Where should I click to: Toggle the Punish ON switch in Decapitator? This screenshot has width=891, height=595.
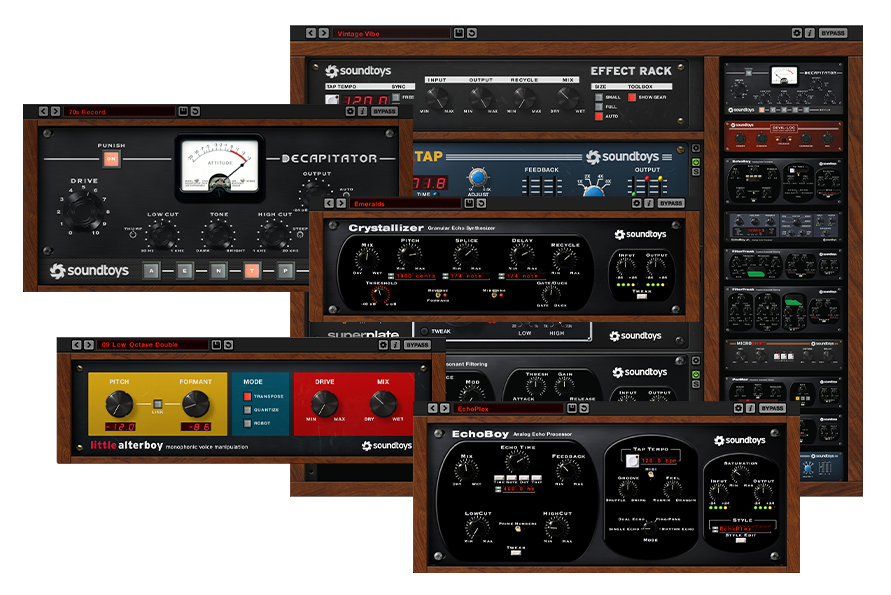(x=111, y=159)
